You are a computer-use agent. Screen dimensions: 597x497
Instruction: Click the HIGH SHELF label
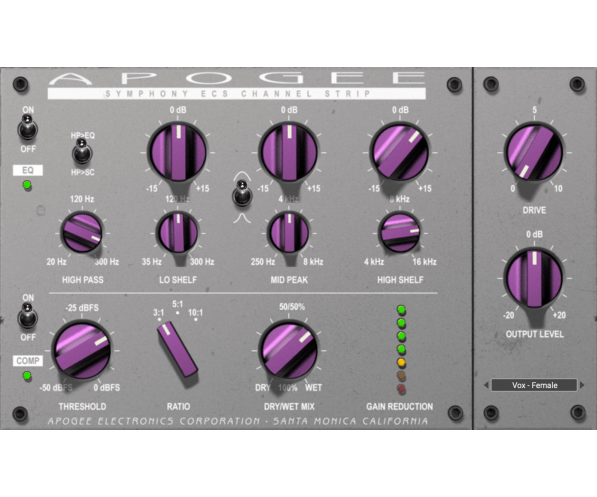400,280
